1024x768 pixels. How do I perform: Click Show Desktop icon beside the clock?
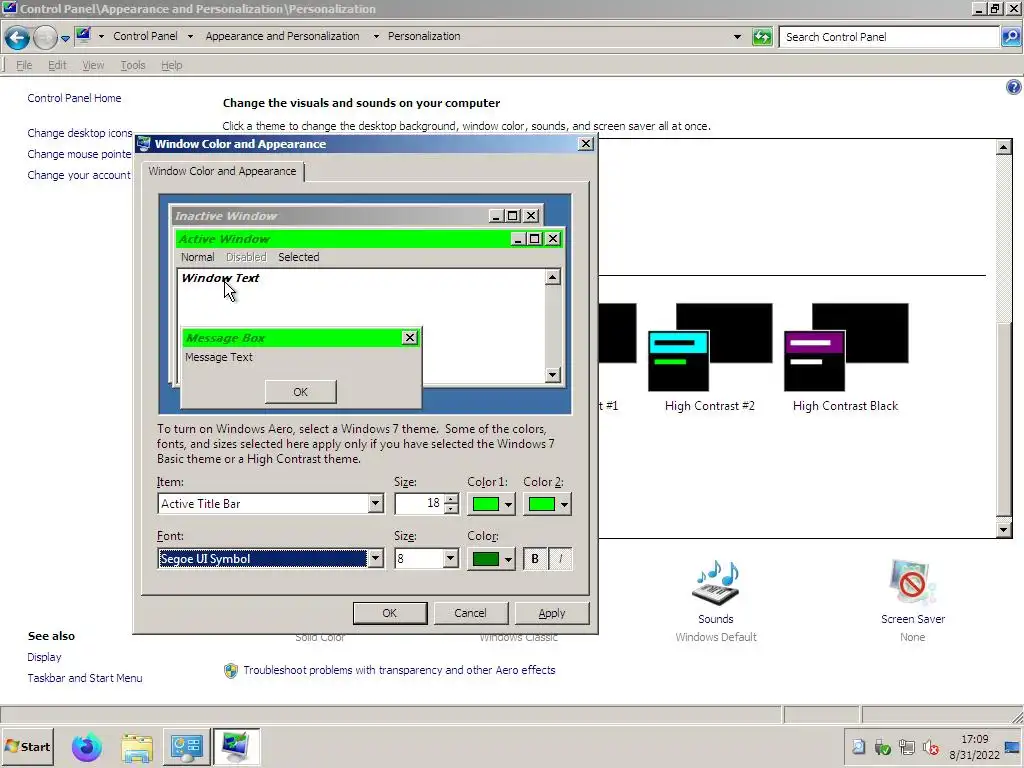pyautogui.click(x=1013, y=747)
